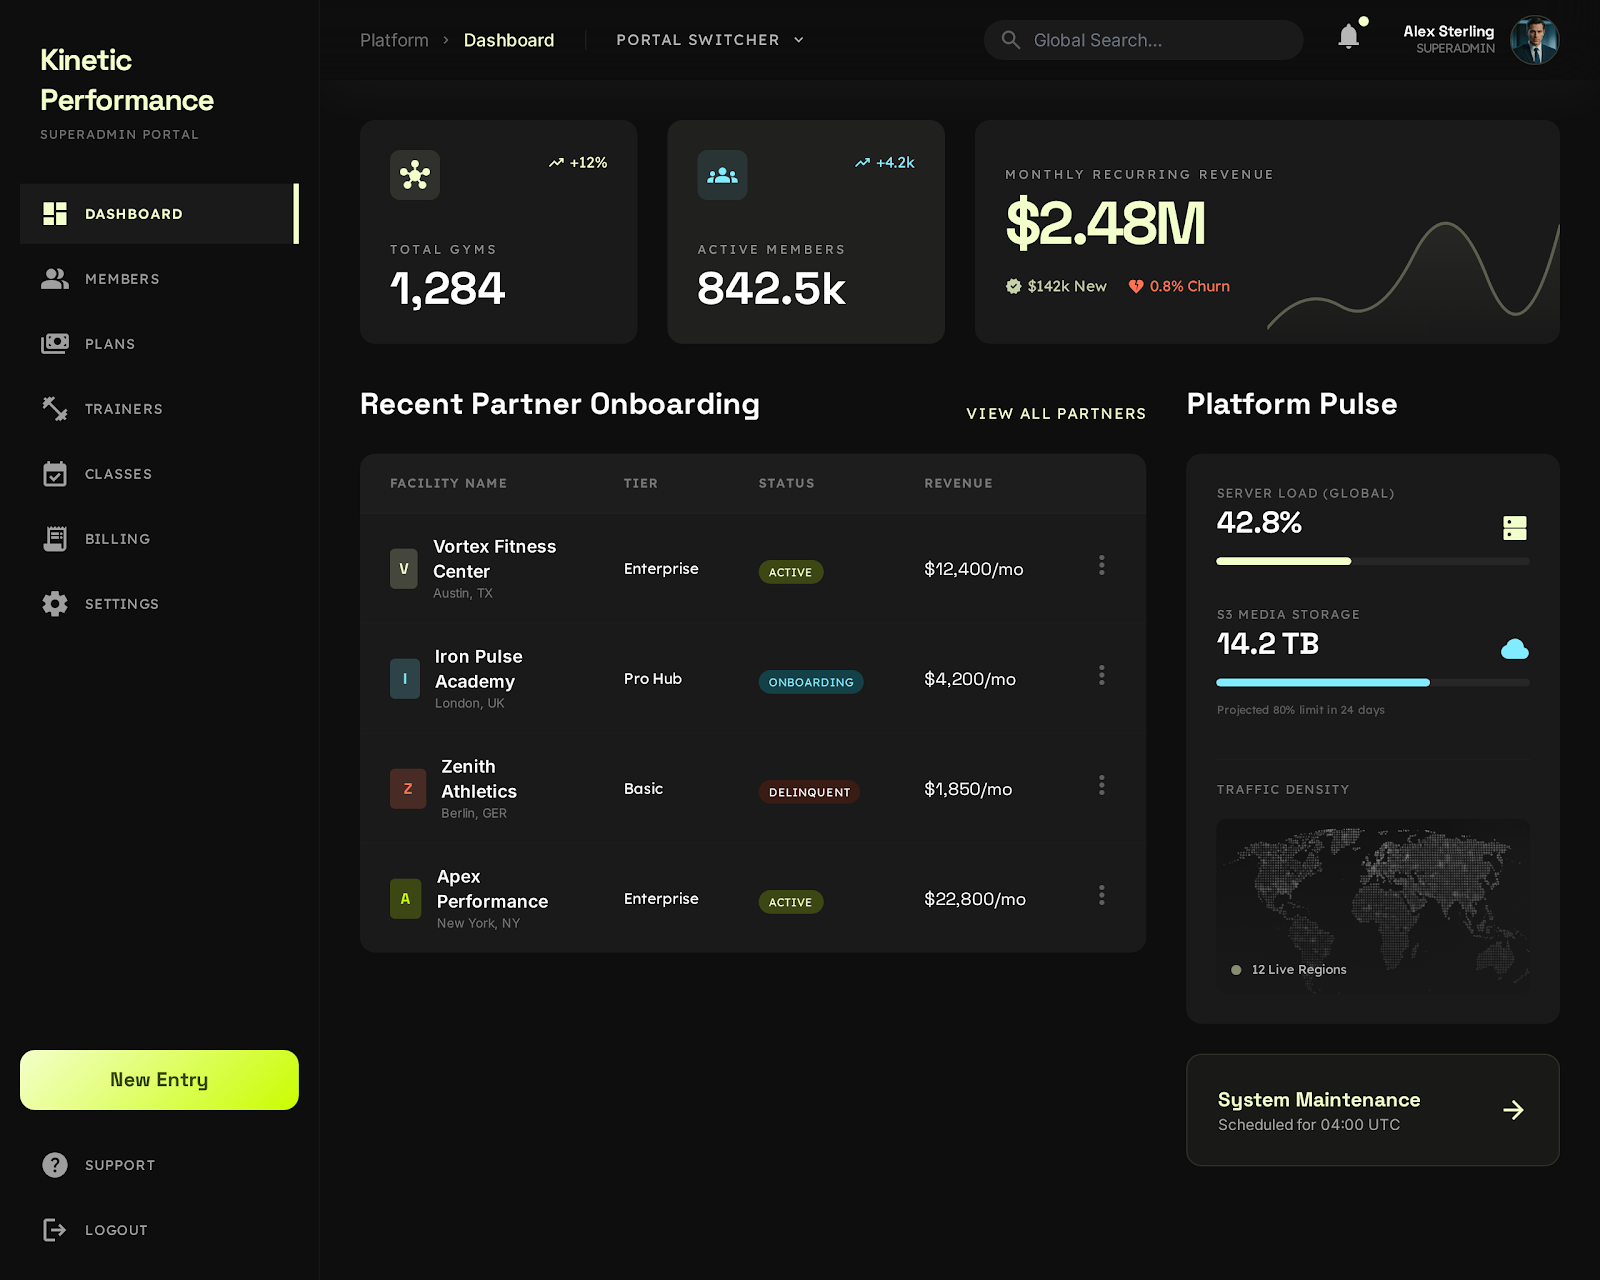Open Settings via the gear icon
Image resolution: width=1600 pixels, height=1280 pixels.
[x=55, y=603]
